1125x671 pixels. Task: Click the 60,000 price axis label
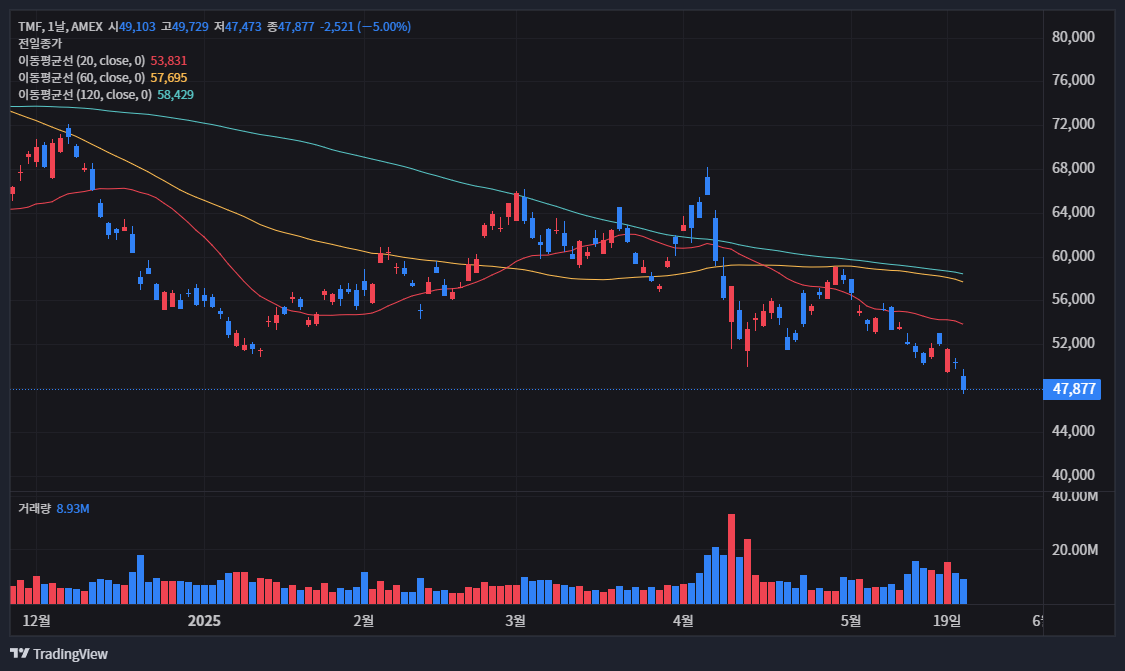1073,255
